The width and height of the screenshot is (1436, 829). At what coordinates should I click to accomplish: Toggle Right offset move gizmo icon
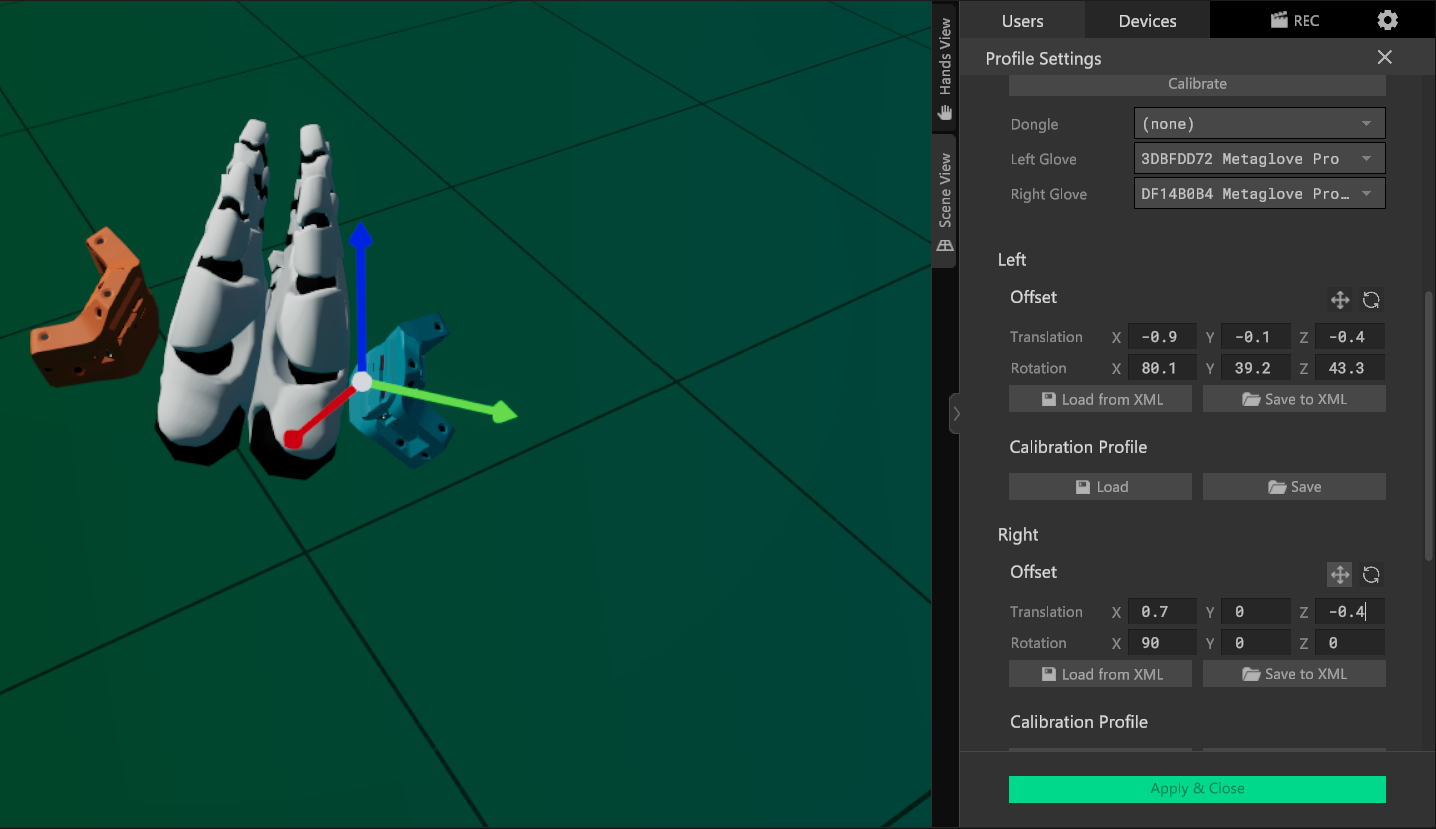point(1339,575)
